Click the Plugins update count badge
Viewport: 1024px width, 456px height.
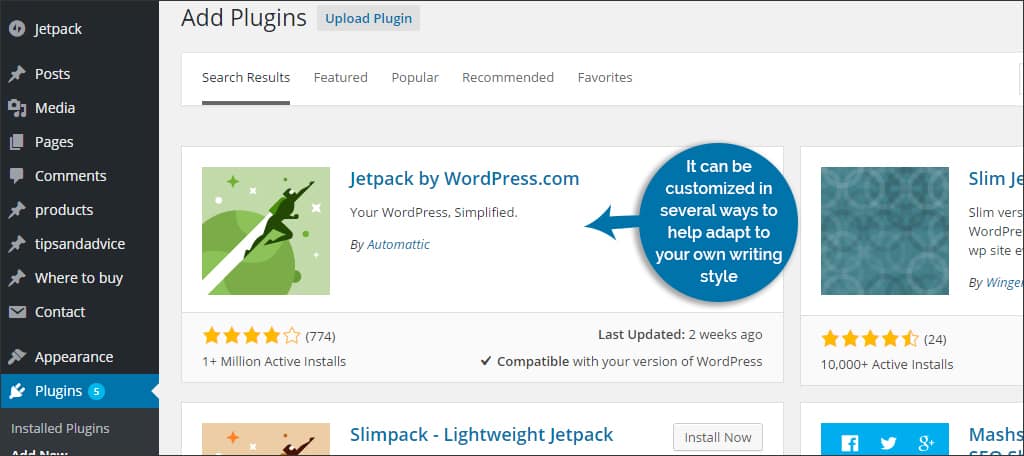96,391
